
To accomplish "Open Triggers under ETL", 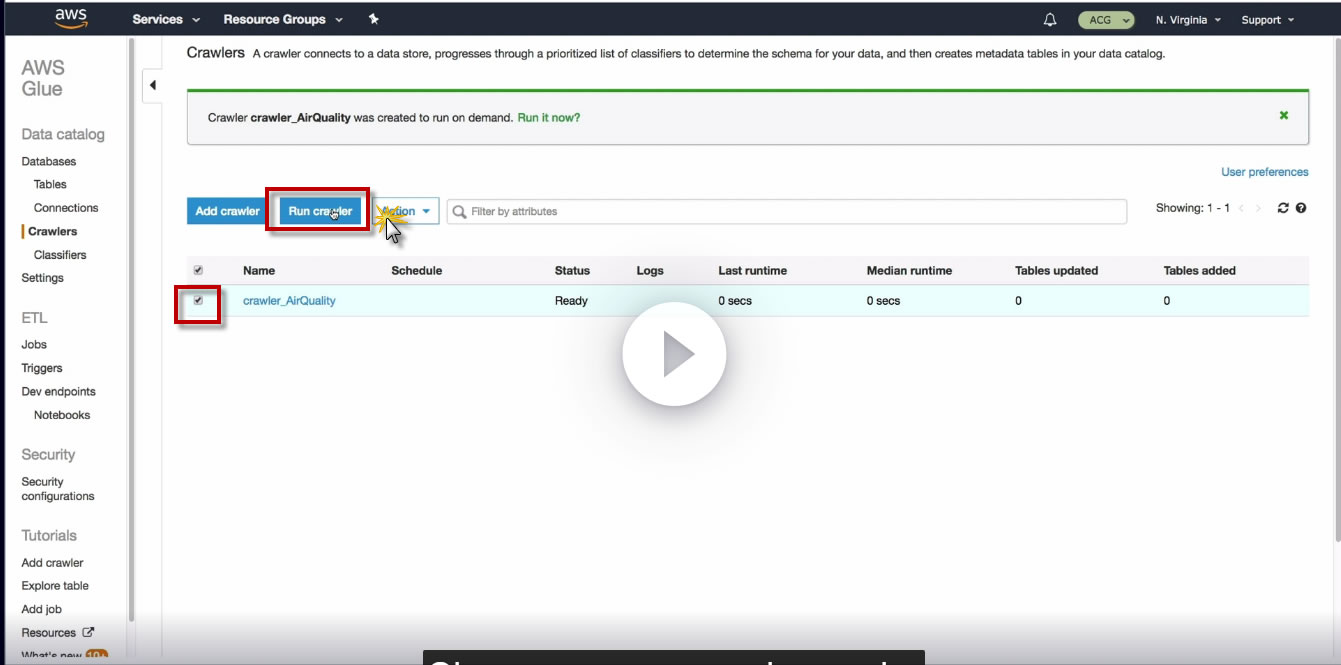I will coord(42,368).
